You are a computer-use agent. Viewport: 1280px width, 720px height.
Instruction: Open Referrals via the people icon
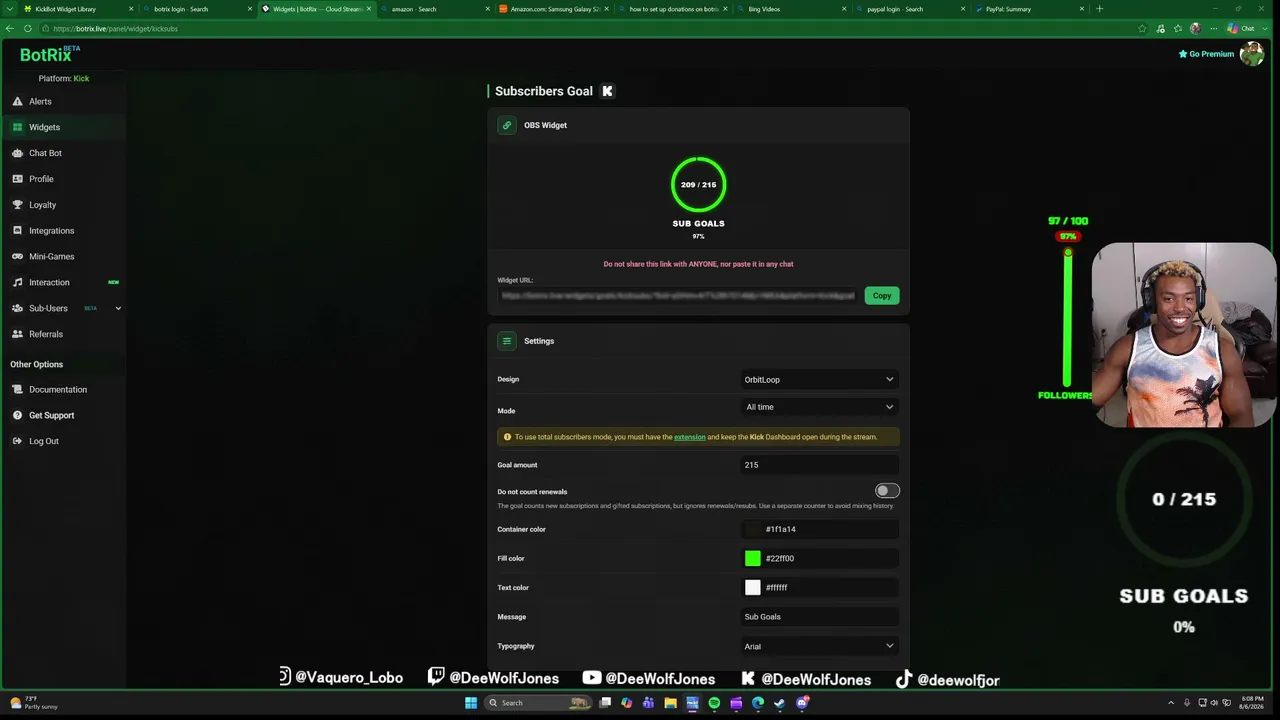coord(17,334)
